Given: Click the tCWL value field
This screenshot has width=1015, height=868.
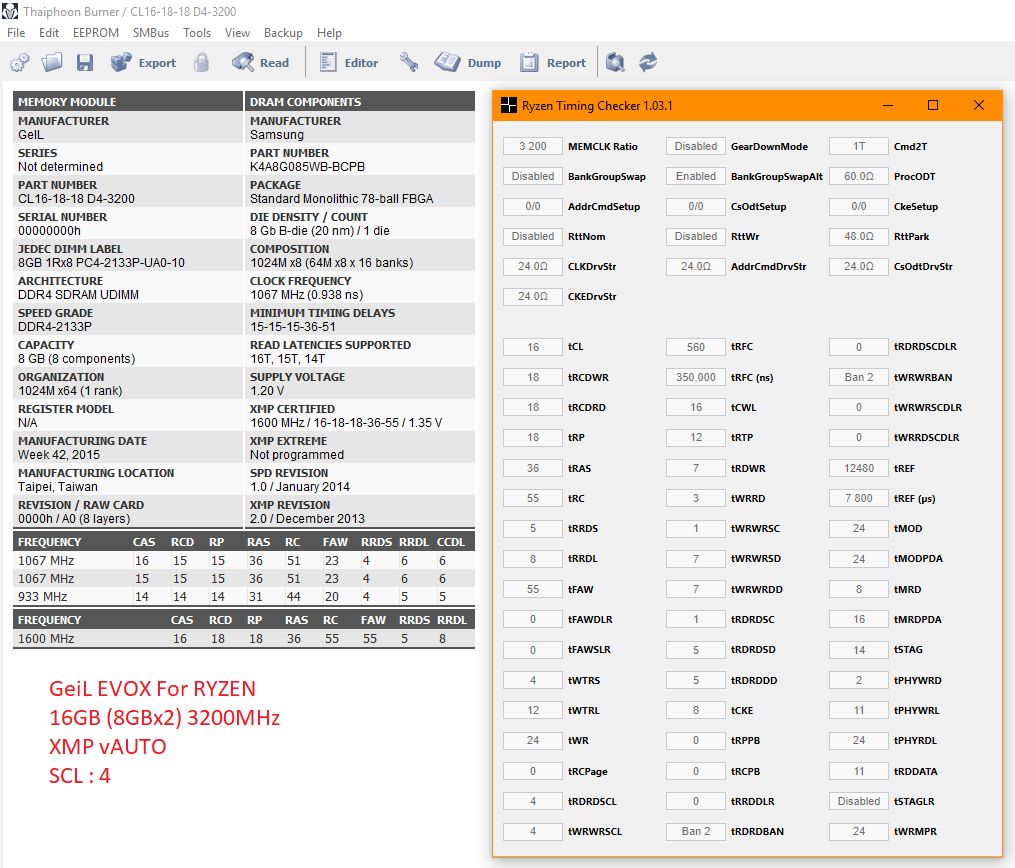Looking at the screenshot, I should tap(696, 407).
